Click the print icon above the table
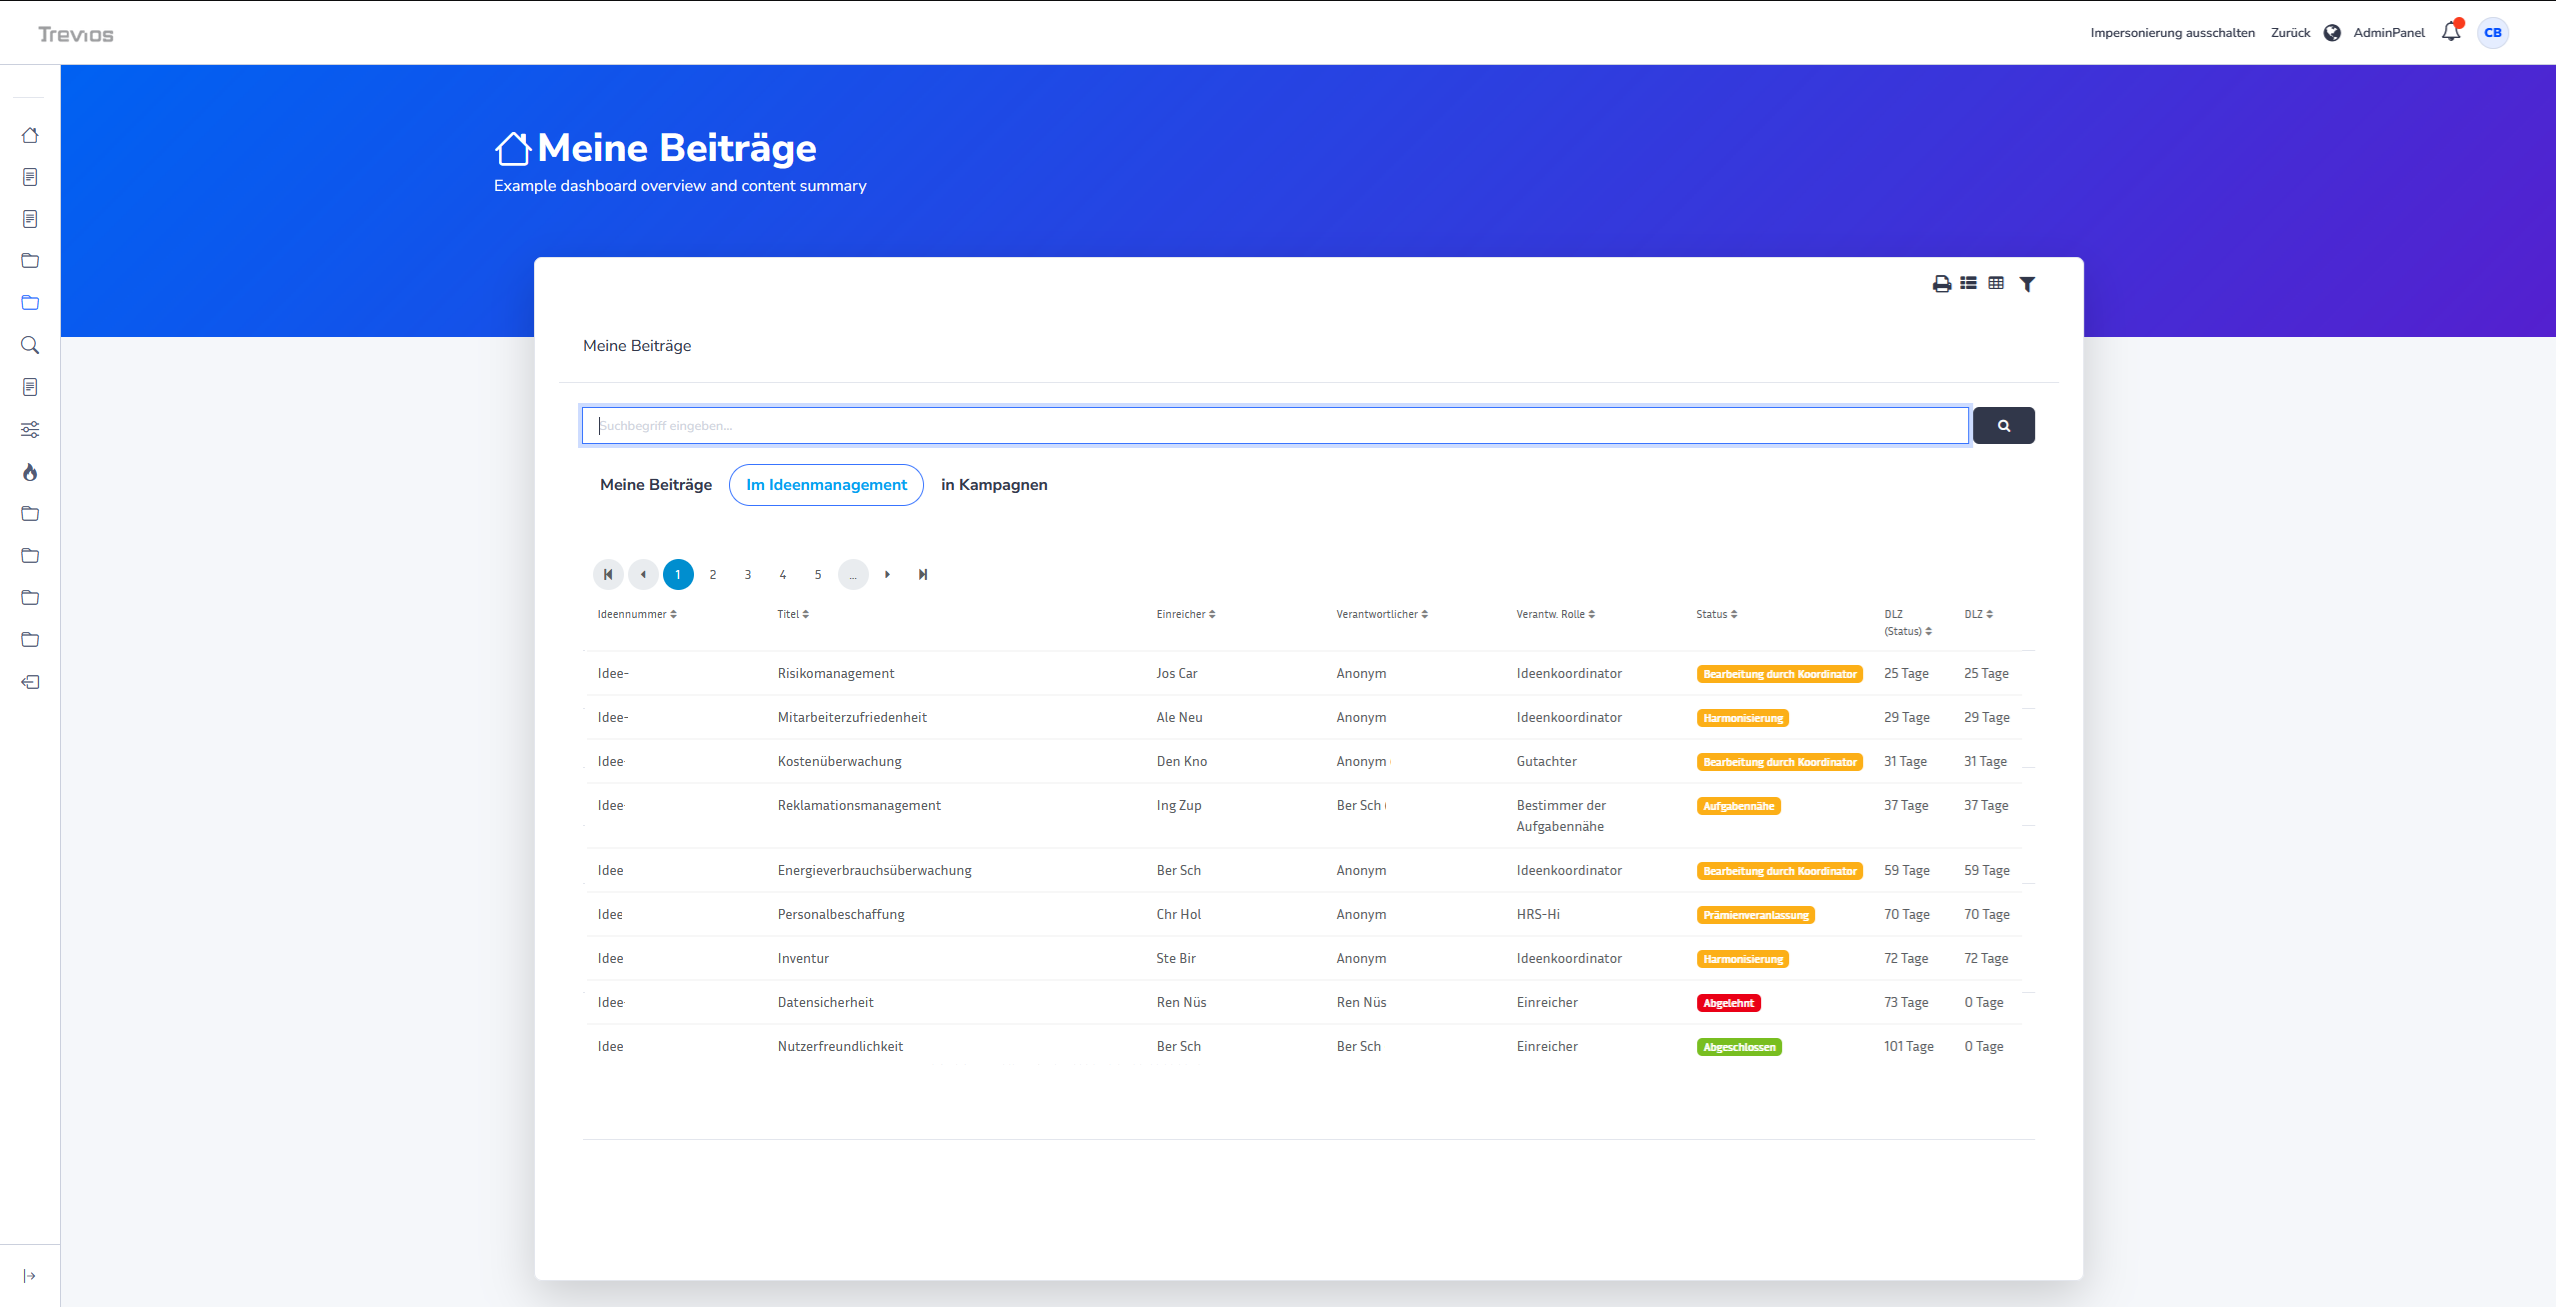The width and height of the screenshot is (2556, 1307). (1941, 284)
